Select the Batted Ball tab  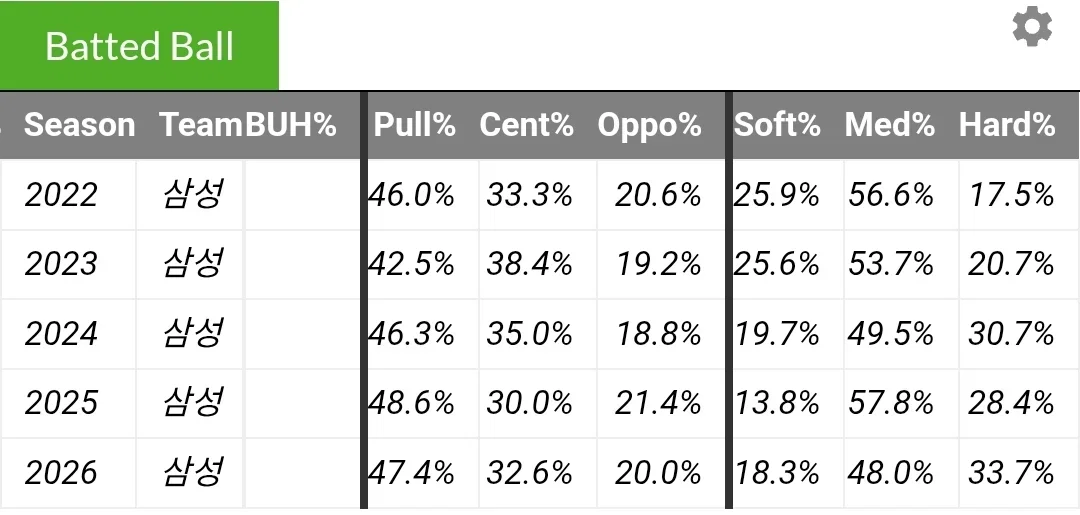click(139, 45)
